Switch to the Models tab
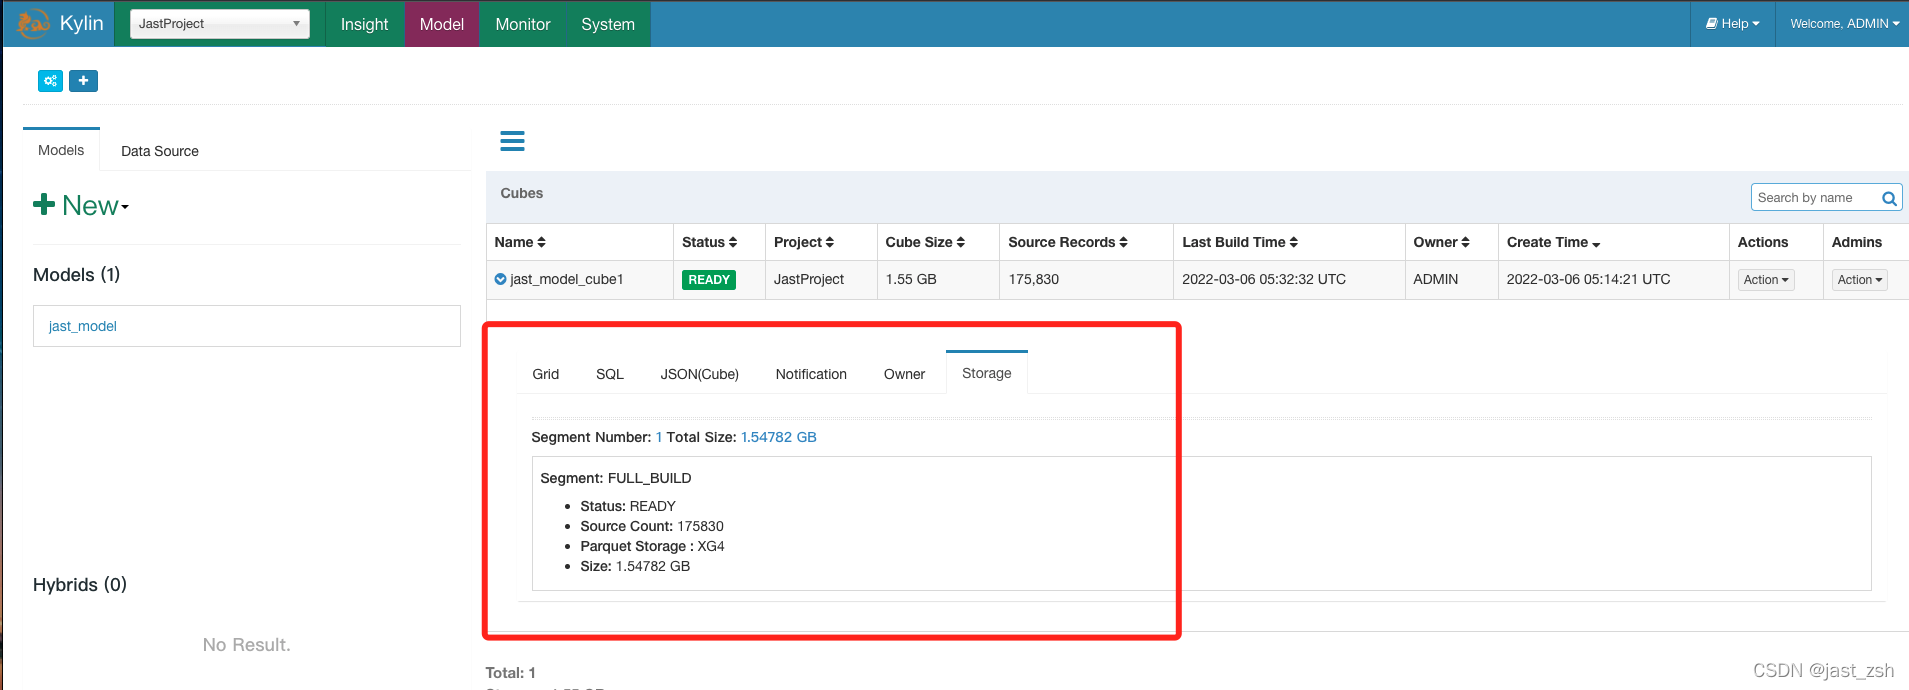Screen dimensions: 1909x690 [61, 150]
